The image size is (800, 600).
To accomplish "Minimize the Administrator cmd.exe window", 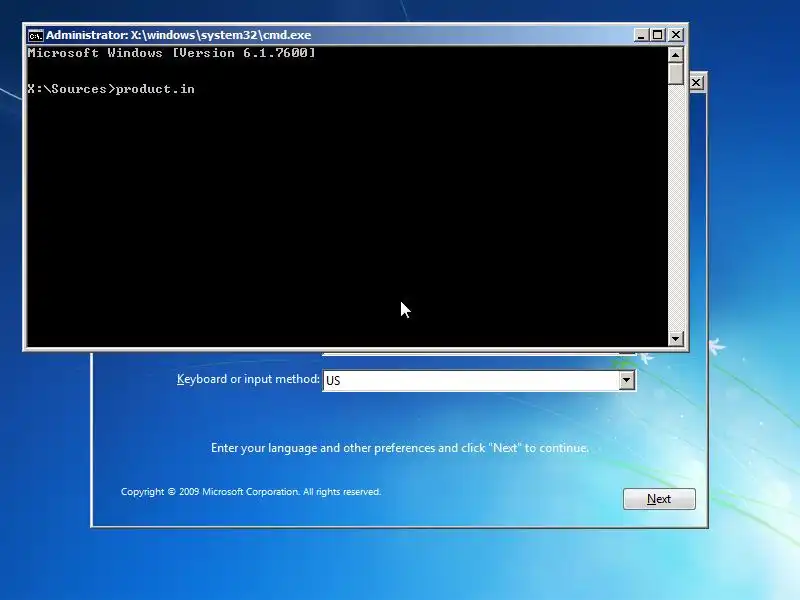I will pyautogui.click(x=641, y=35).
